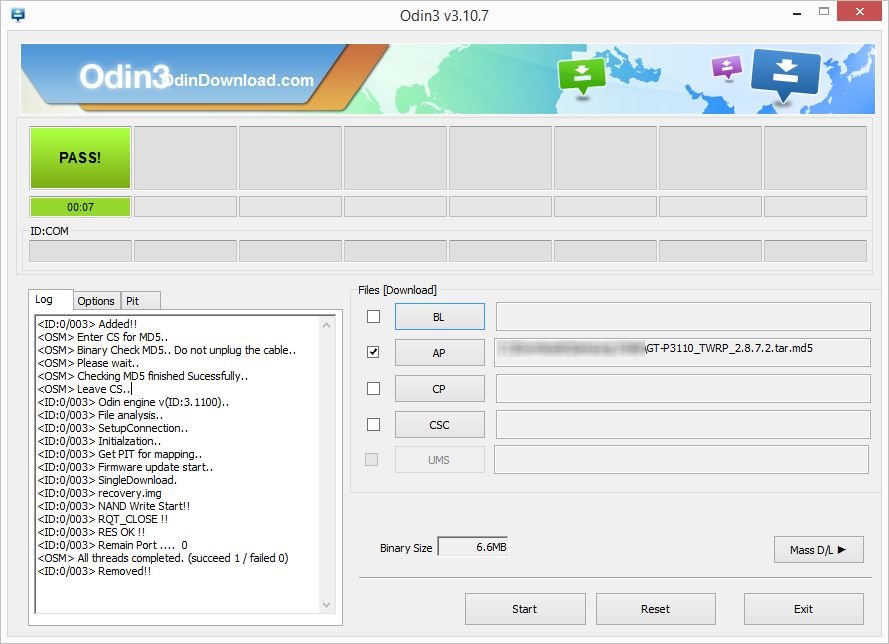This screenshot has width=889, height=644.
Task: Click the log scrollbar down arrow
Action: (x=326, y=605)
